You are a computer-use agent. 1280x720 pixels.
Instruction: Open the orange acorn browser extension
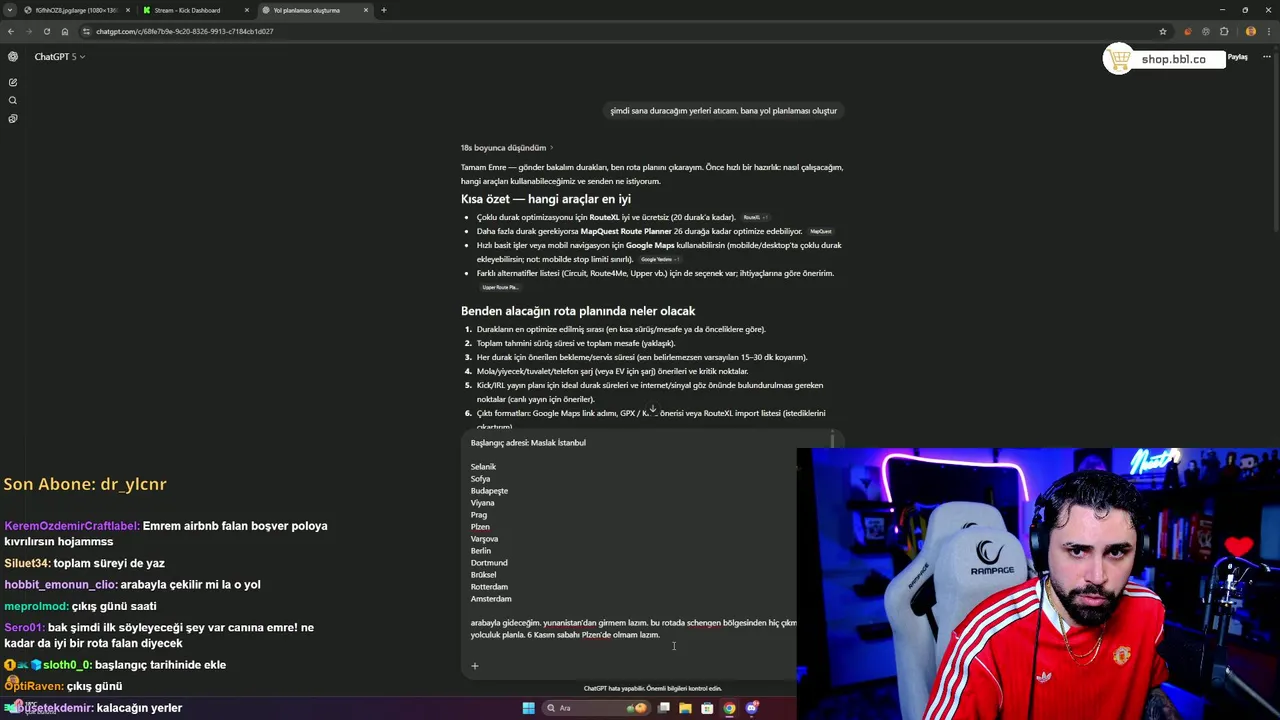pyautogui.click(x=1188, y=31)
